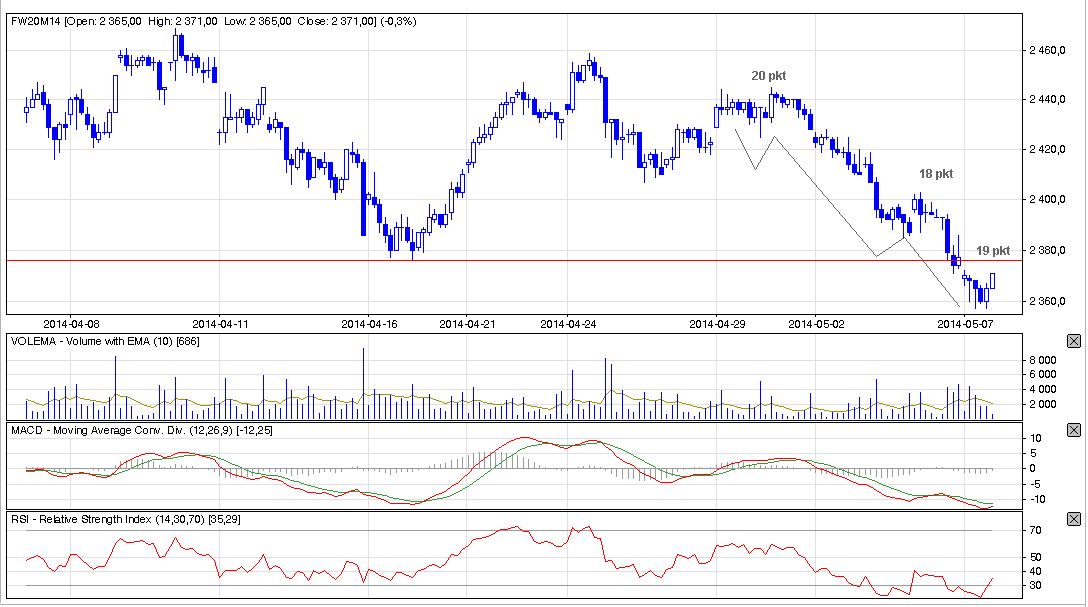This screenshot has height=607, width=1088.
Task: Close the VOLEMA volume indicator panel
Action: 1074,341
